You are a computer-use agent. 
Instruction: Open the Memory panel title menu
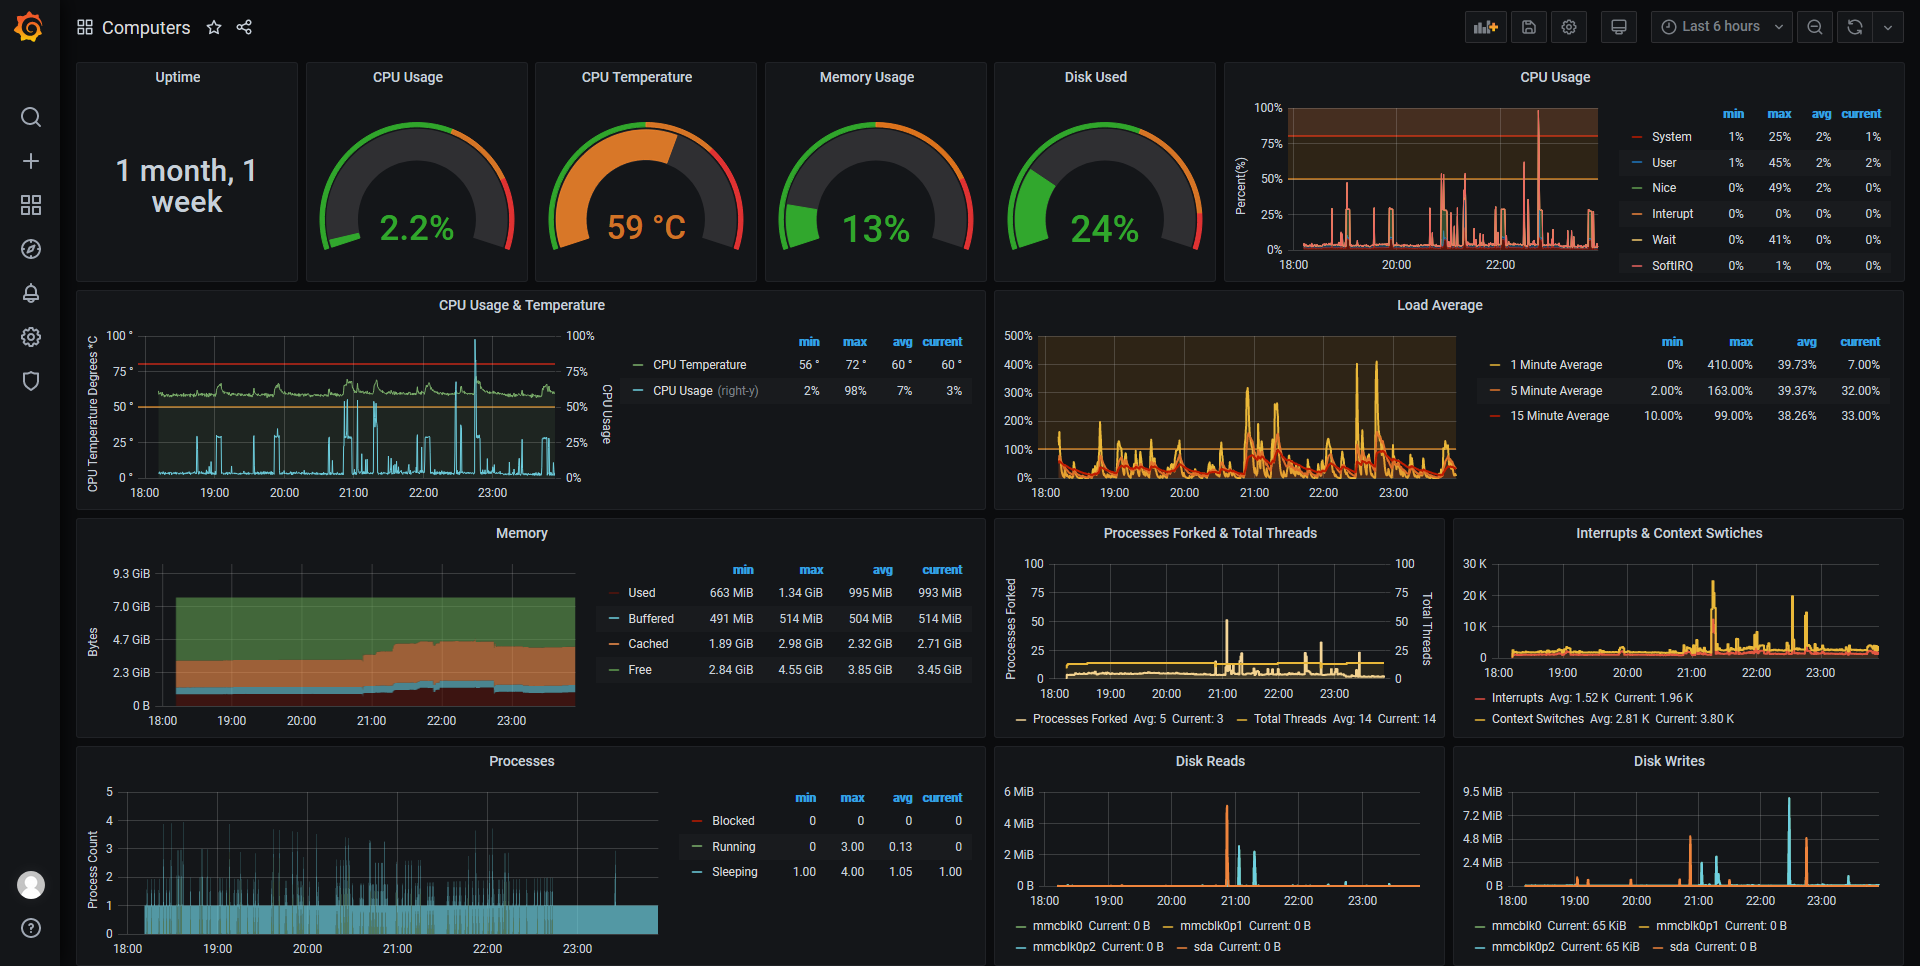pyautogui.click(x=522, y=533)
